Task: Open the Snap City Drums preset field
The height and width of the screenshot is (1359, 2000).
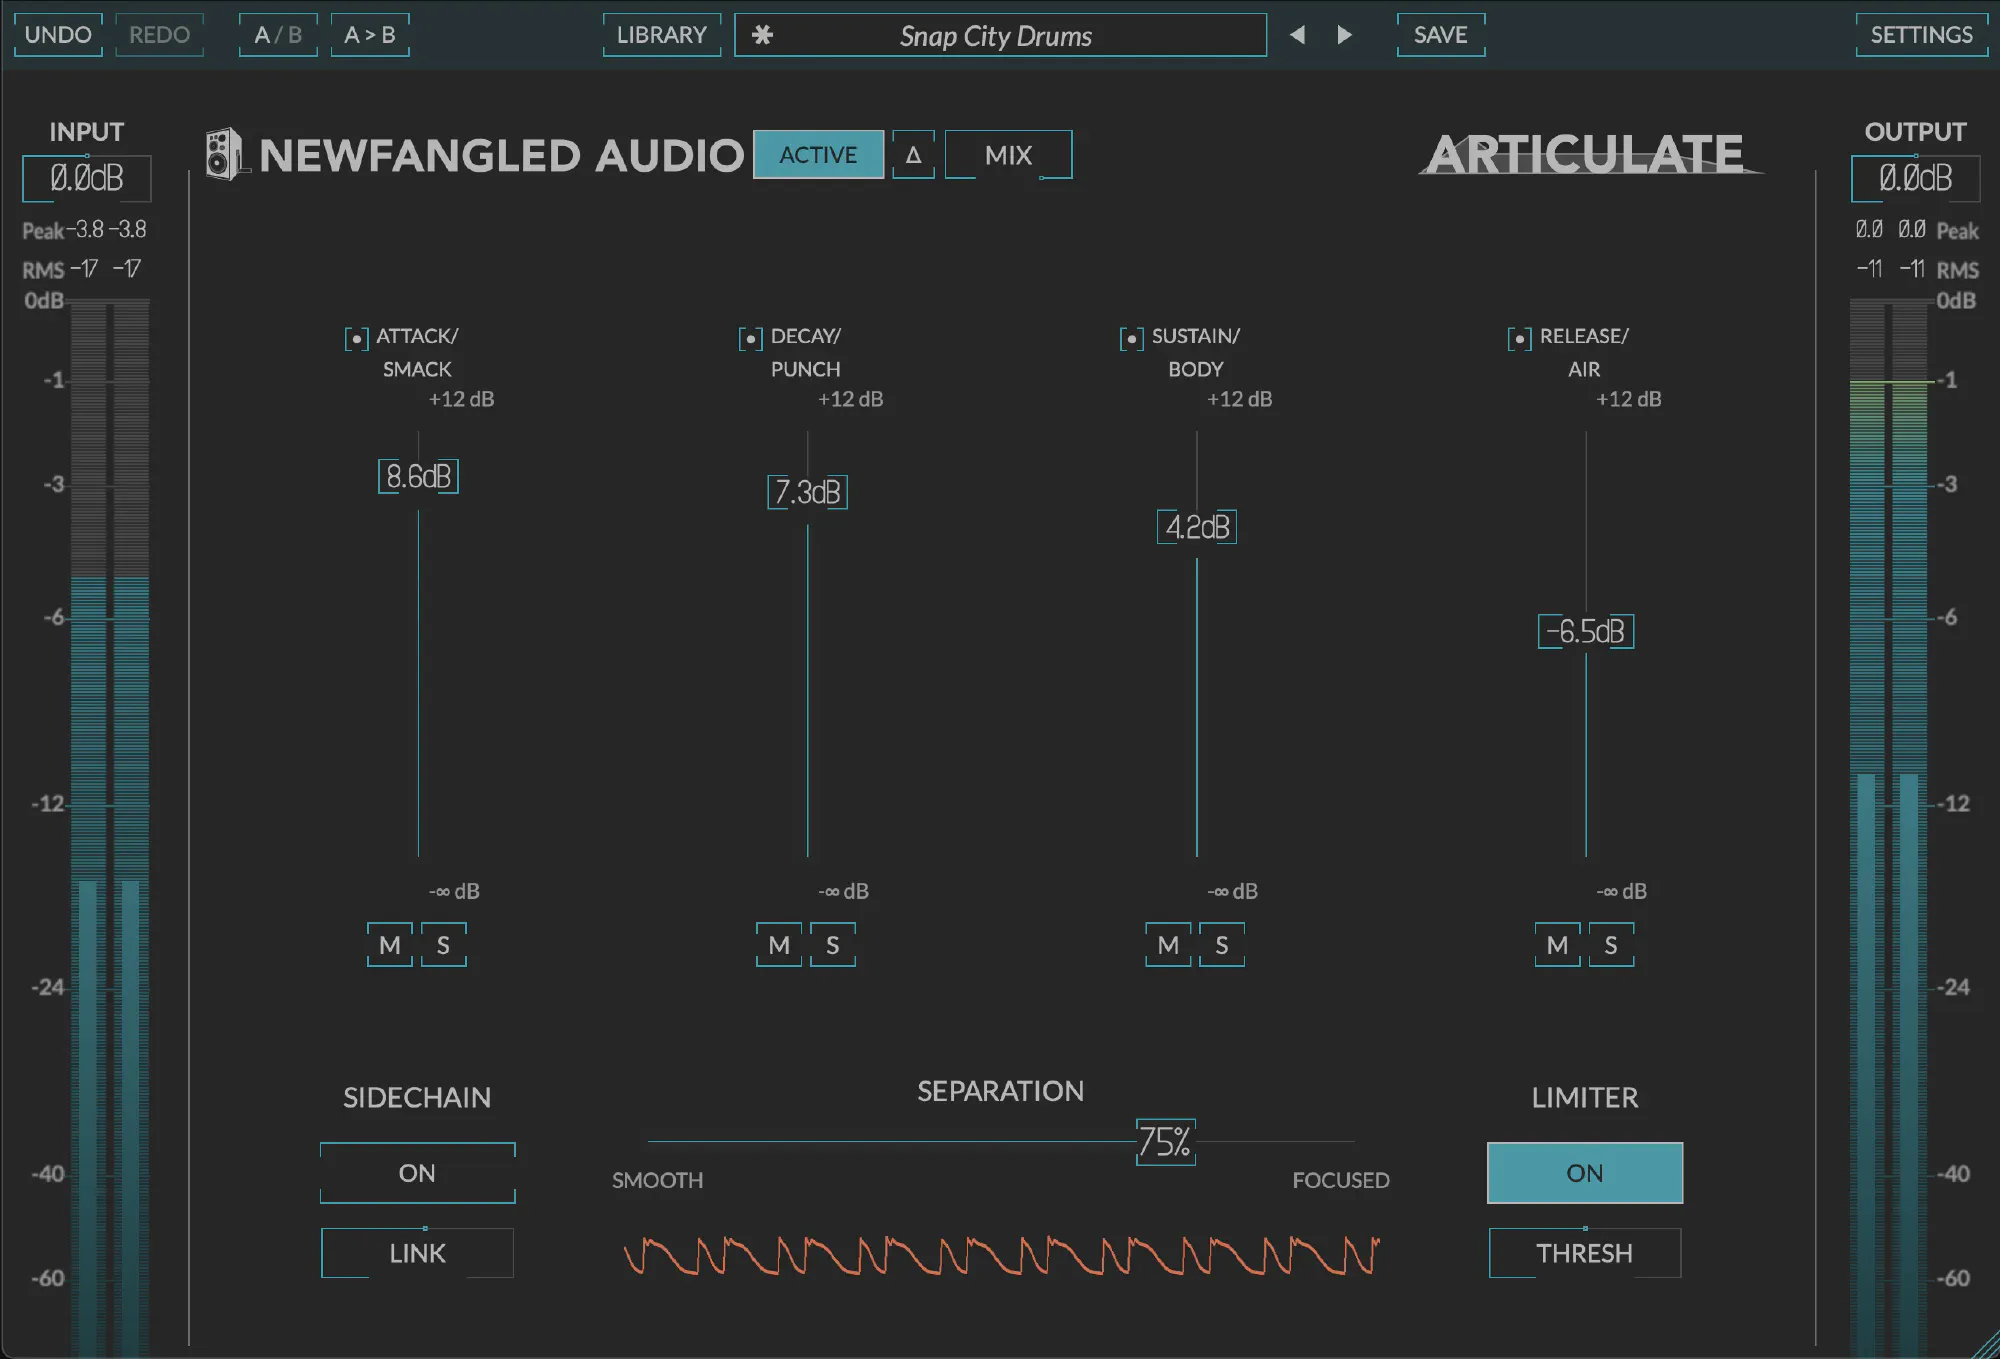Action: pos(1000,35)
